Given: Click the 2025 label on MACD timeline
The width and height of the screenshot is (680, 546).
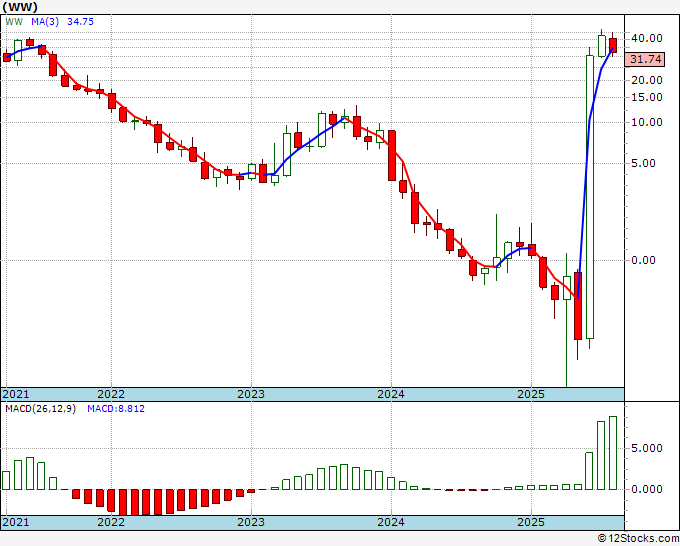Looking at the screenshot, I should (x=531, y=522).
